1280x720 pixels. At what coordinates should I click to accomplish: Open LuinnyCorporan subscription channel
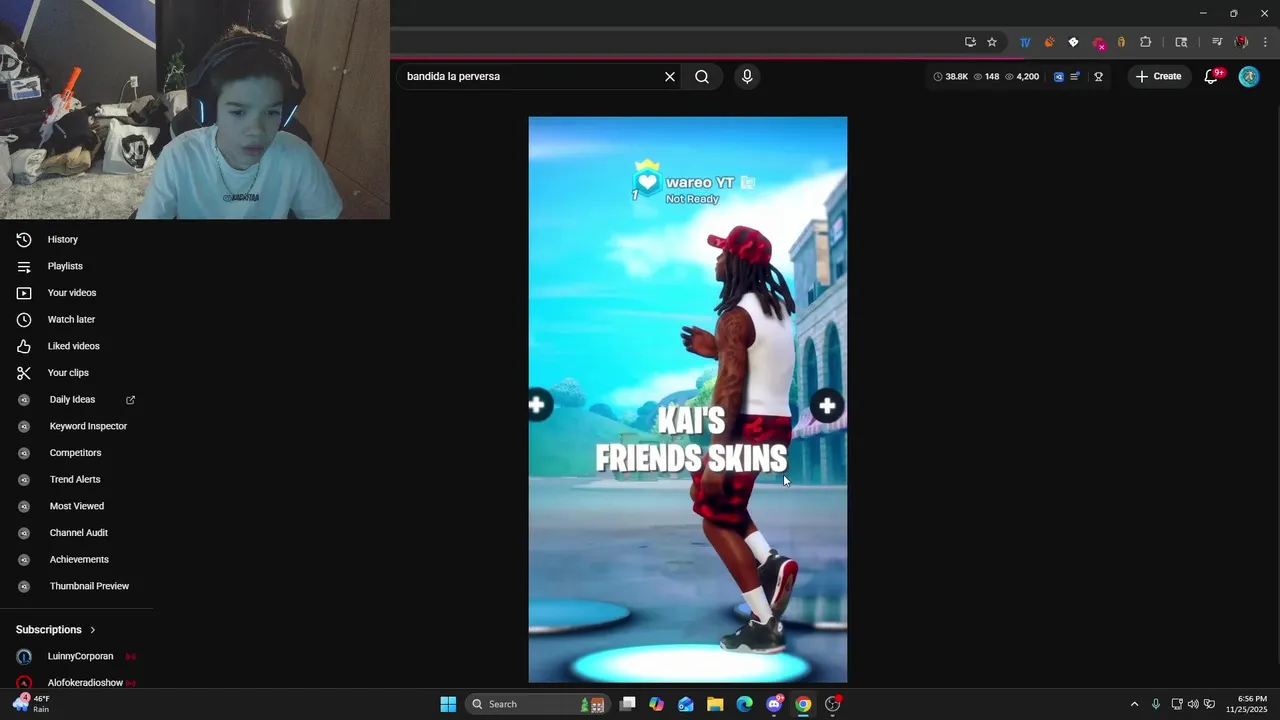[80, 656]
